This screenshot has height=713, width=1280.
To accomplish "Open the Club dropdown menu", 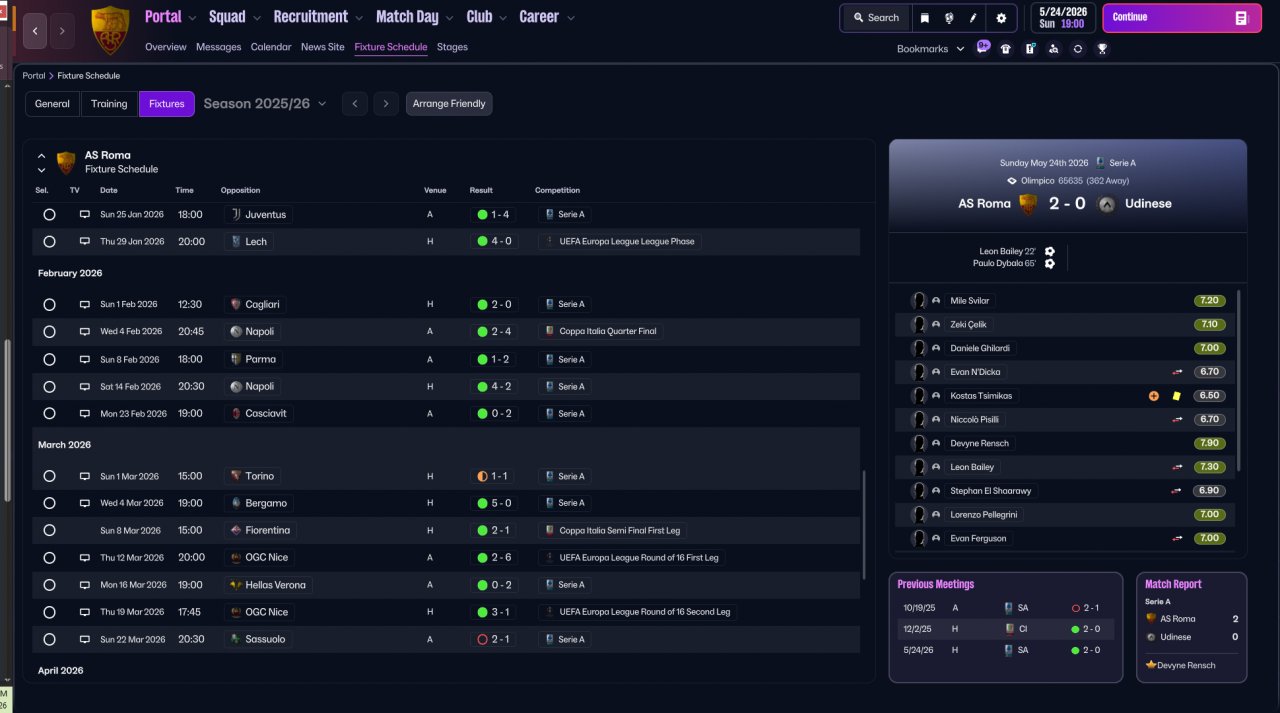I will coord(487,17).
